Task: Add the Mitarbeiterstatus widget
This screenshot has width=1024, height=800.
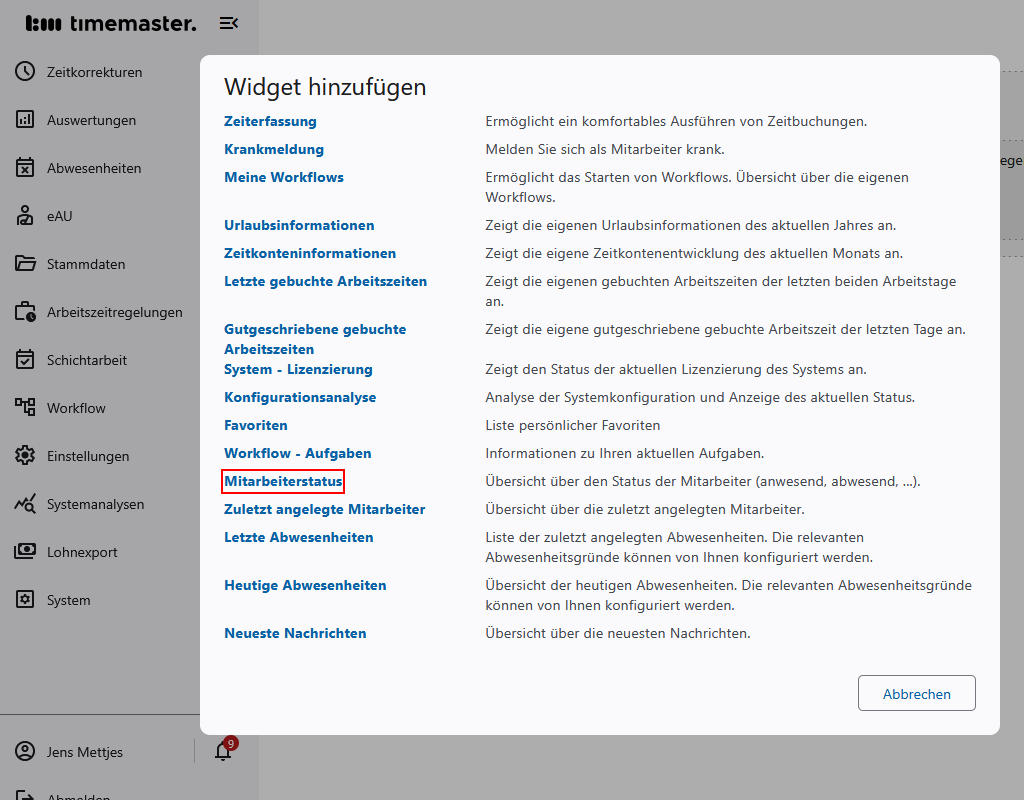Action: pos(283,481)
